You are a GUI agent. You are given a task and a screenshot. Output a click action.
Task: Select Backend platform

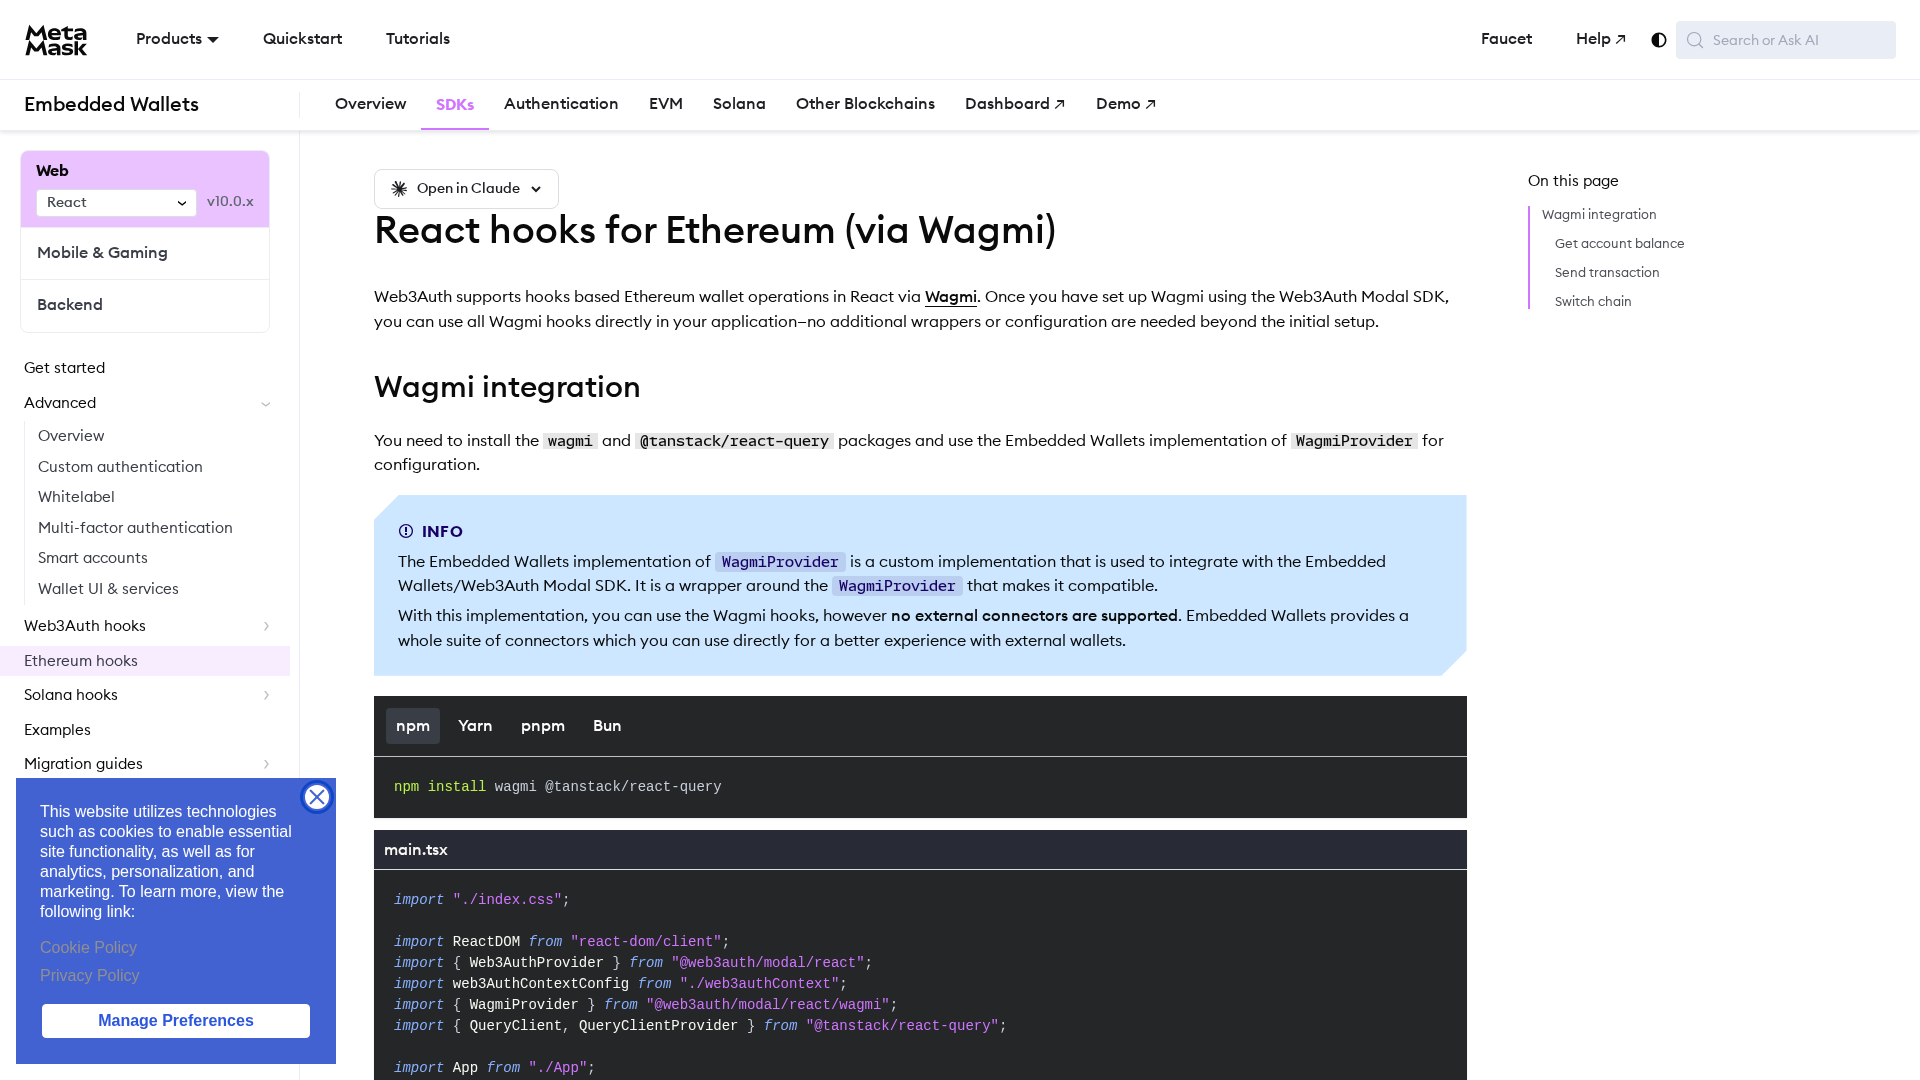145,305
